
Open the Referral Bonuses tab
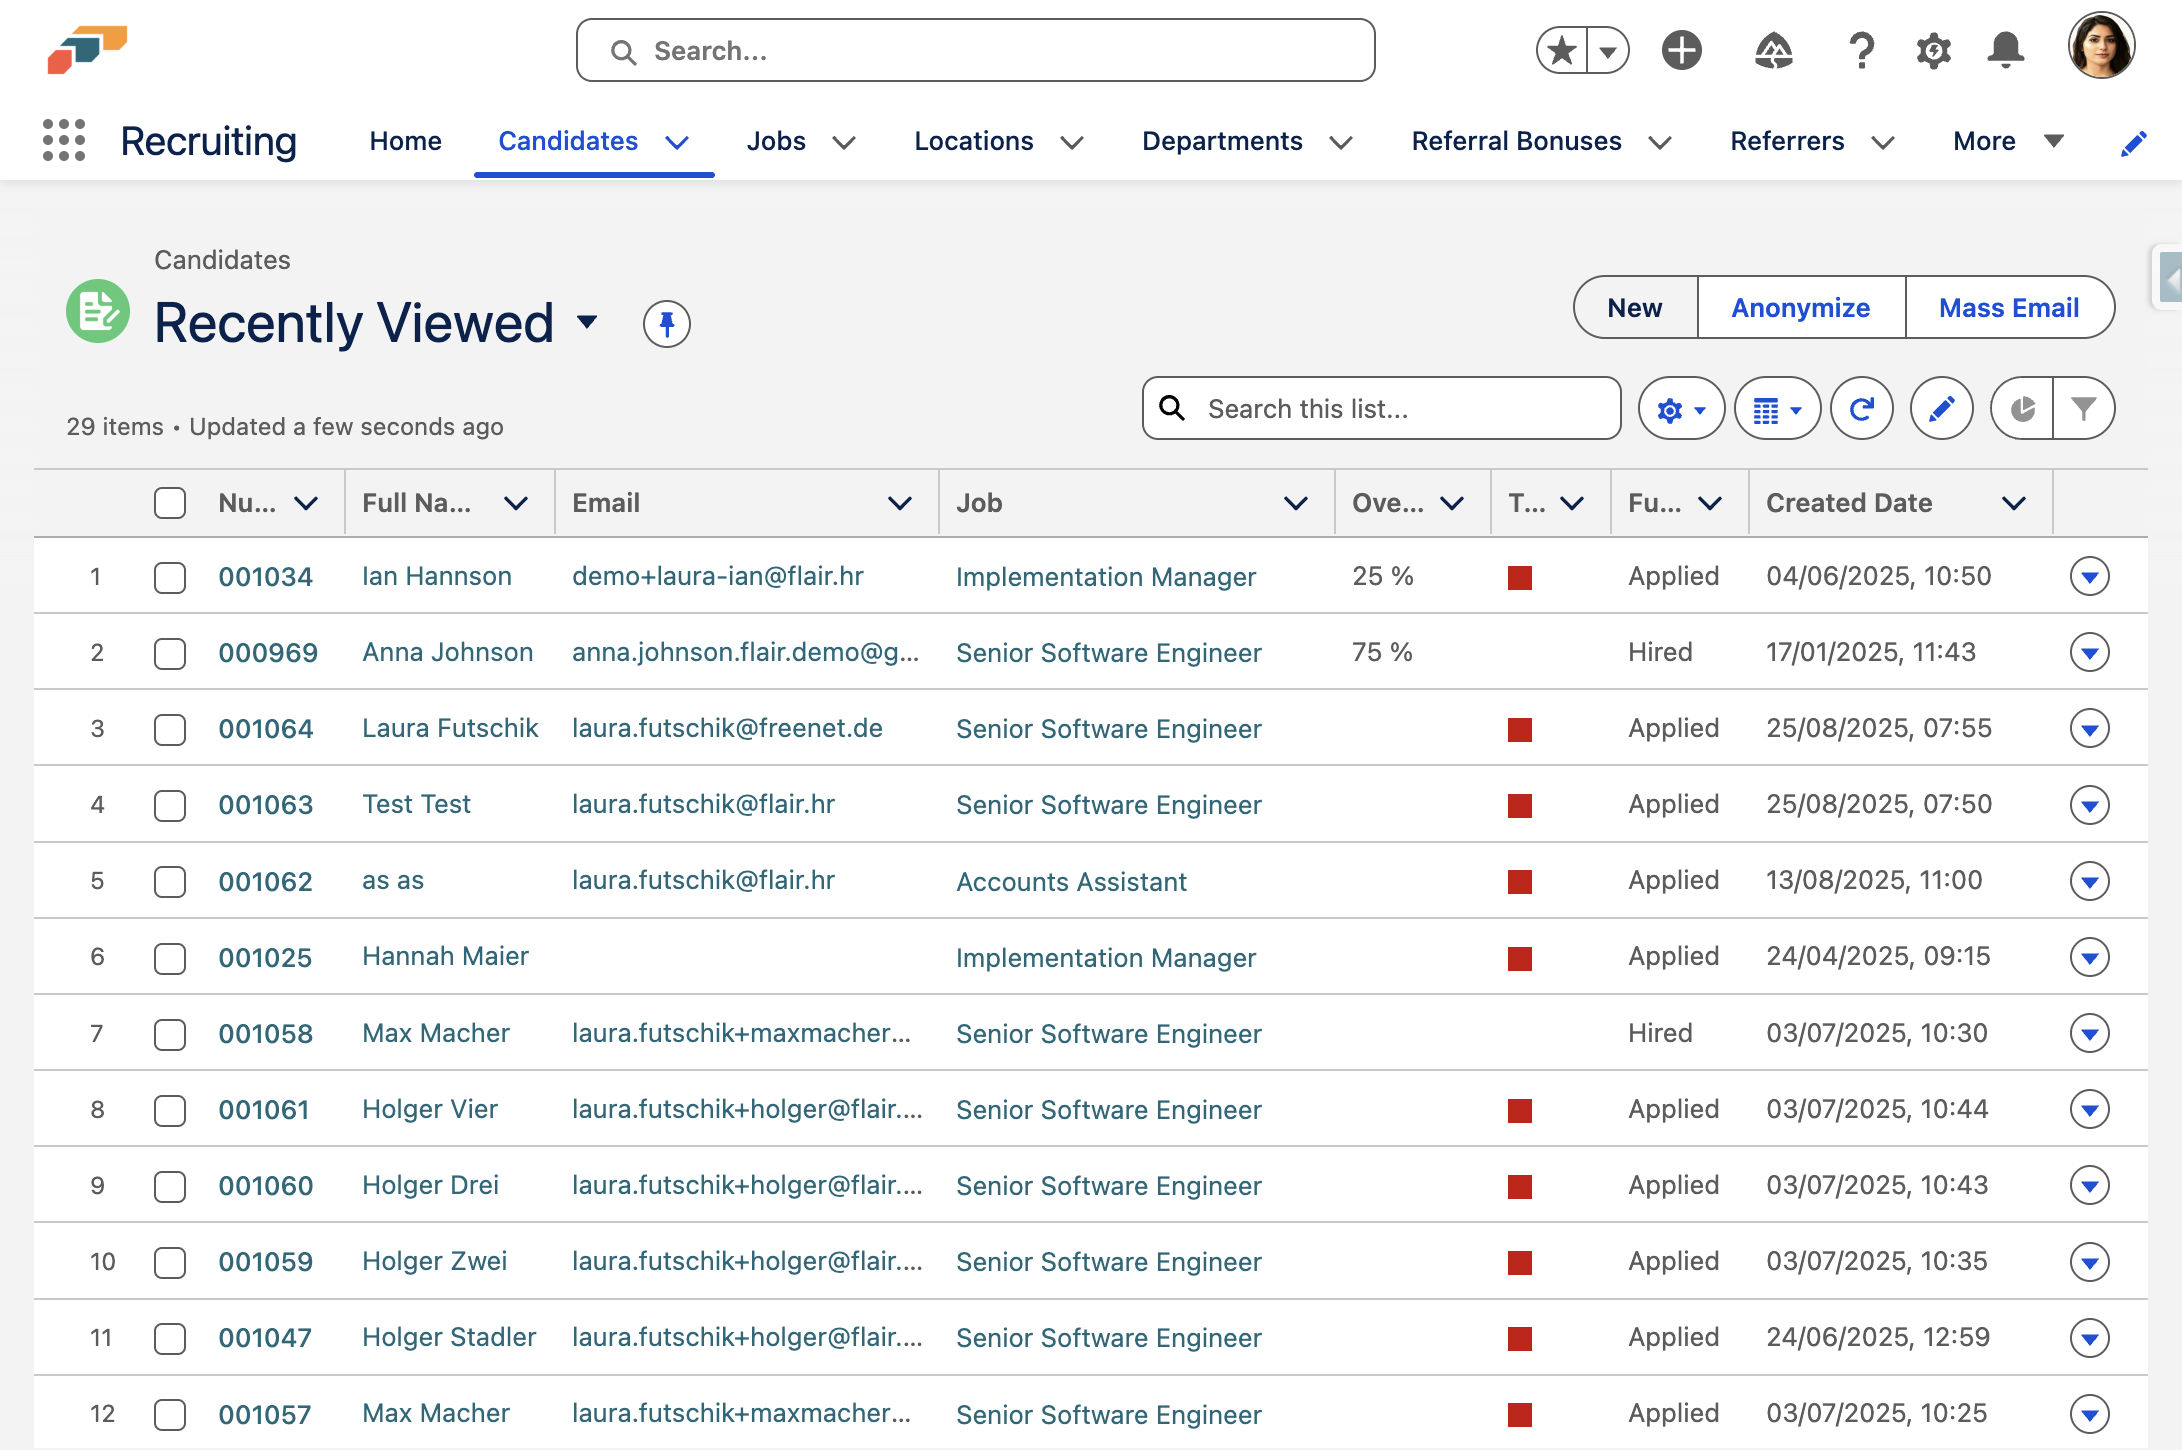click(x=1516, y=141)
